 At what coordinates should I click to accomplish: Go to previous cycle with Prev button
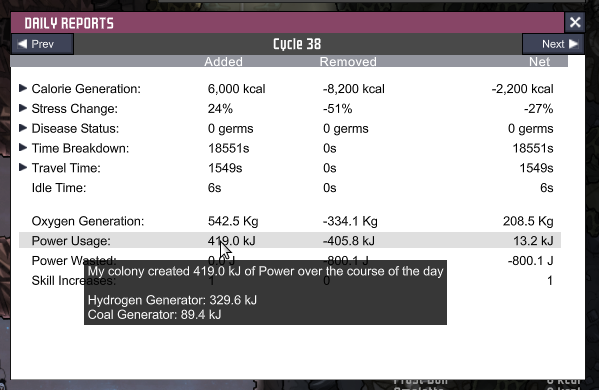42,44
